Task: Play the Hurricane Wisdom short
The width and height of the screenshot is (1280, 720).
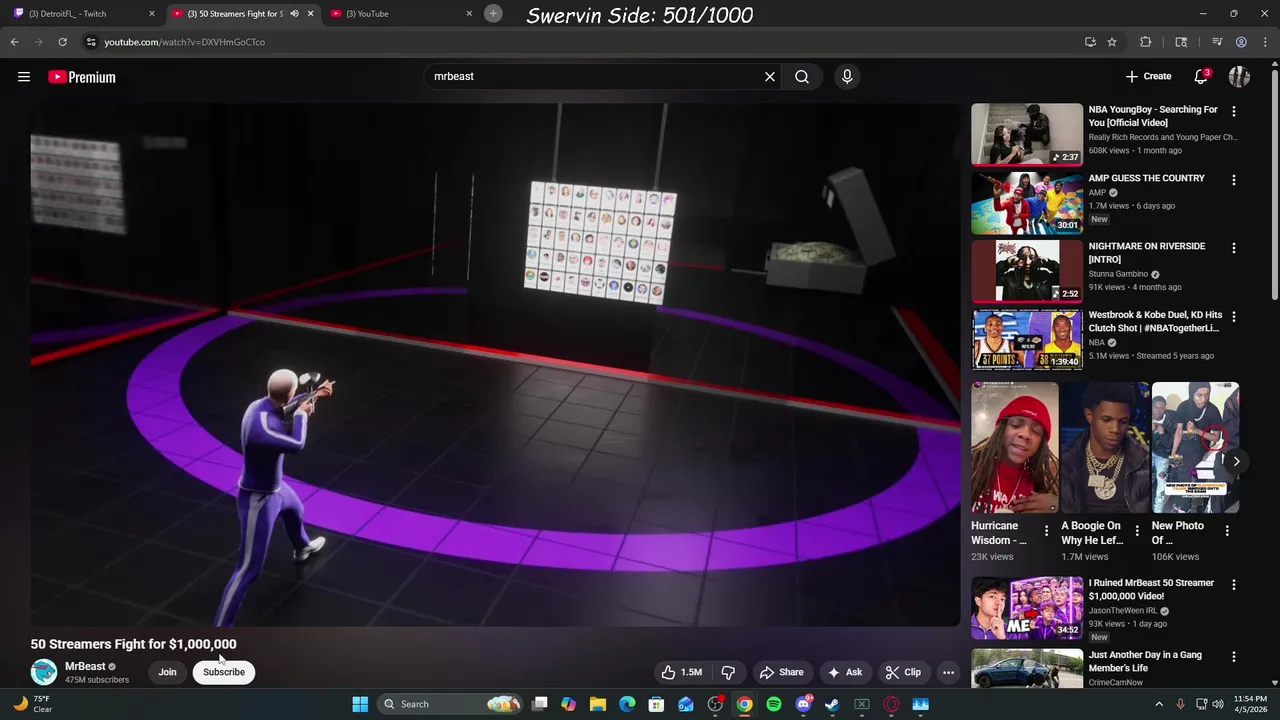Action: [x=1014, y=447]
